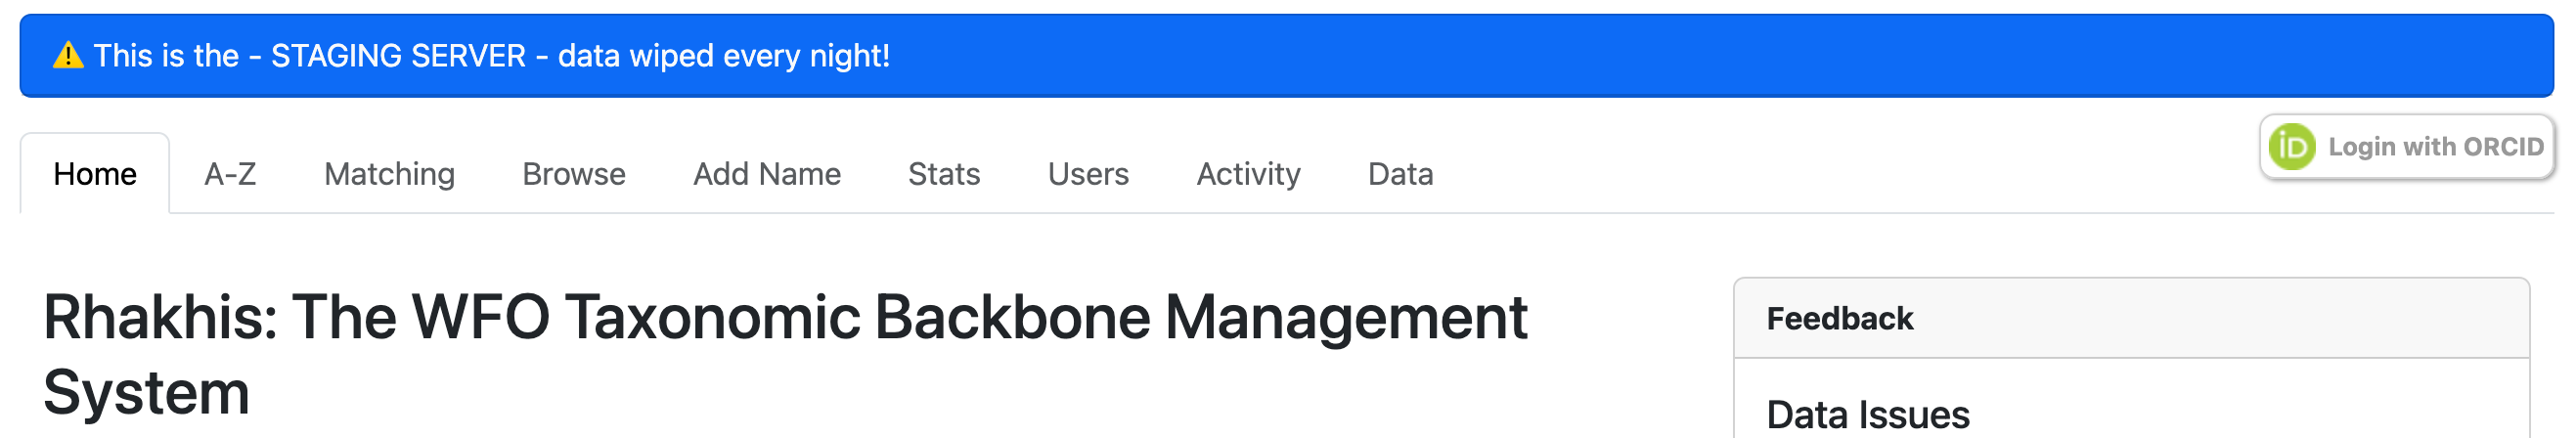This screenshot has width=2576, height=438.
Task: View the Stats tab
Action: (x=944, y=174)
